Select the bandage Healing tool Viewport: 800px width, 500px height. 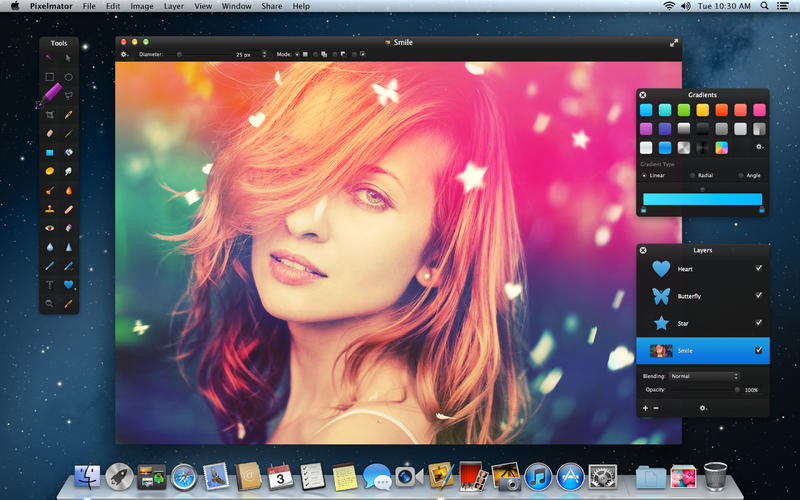click(68, 209)
